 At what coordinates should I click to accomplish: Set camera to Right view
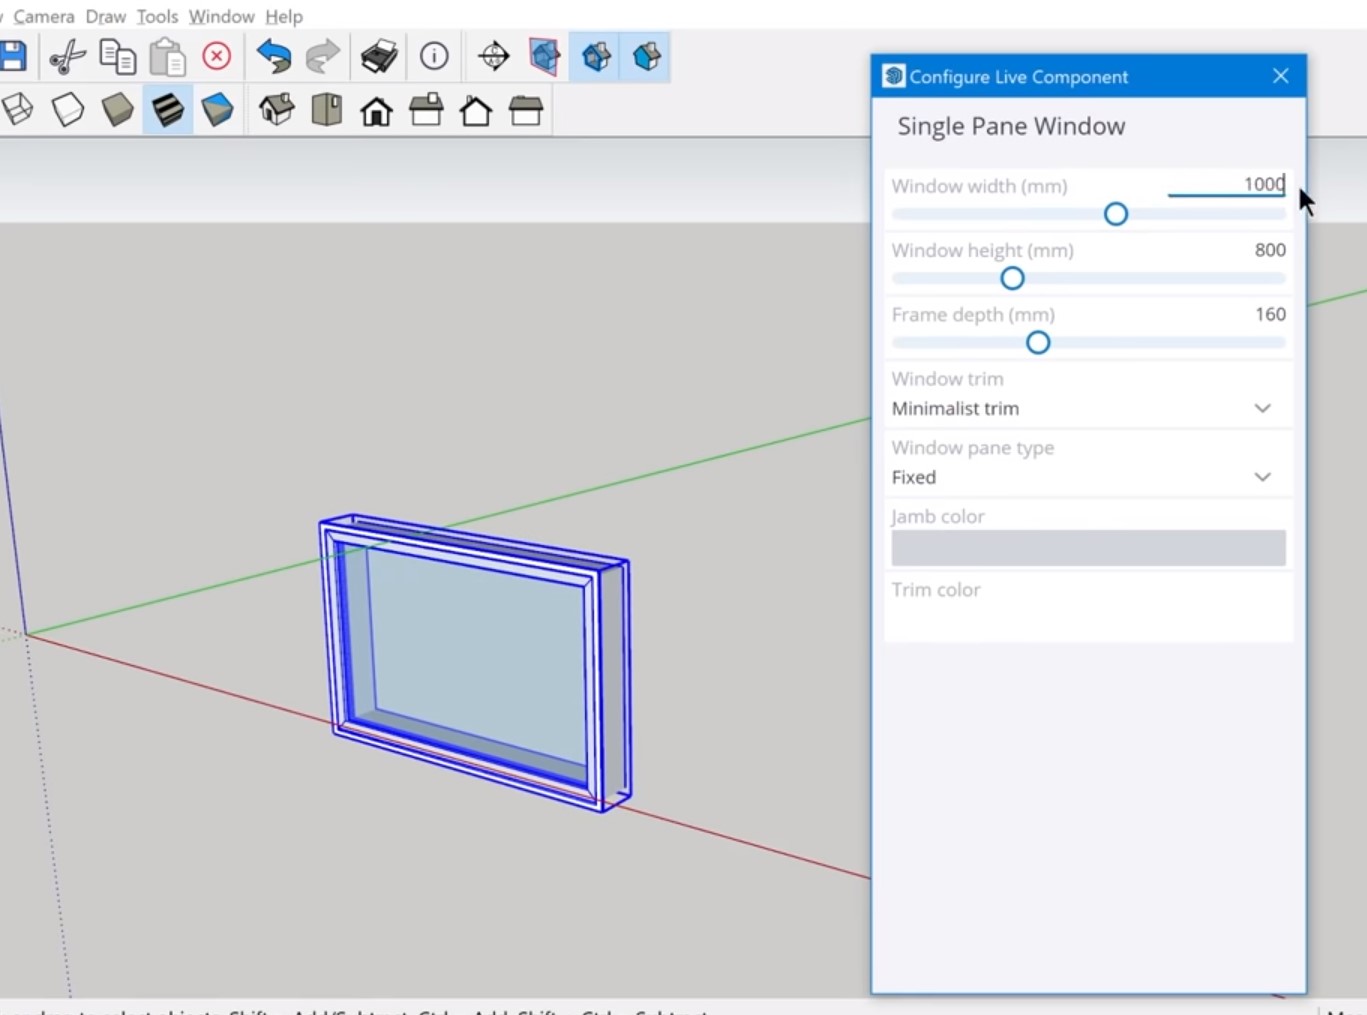pyautogui.click(x=426, y=109)
